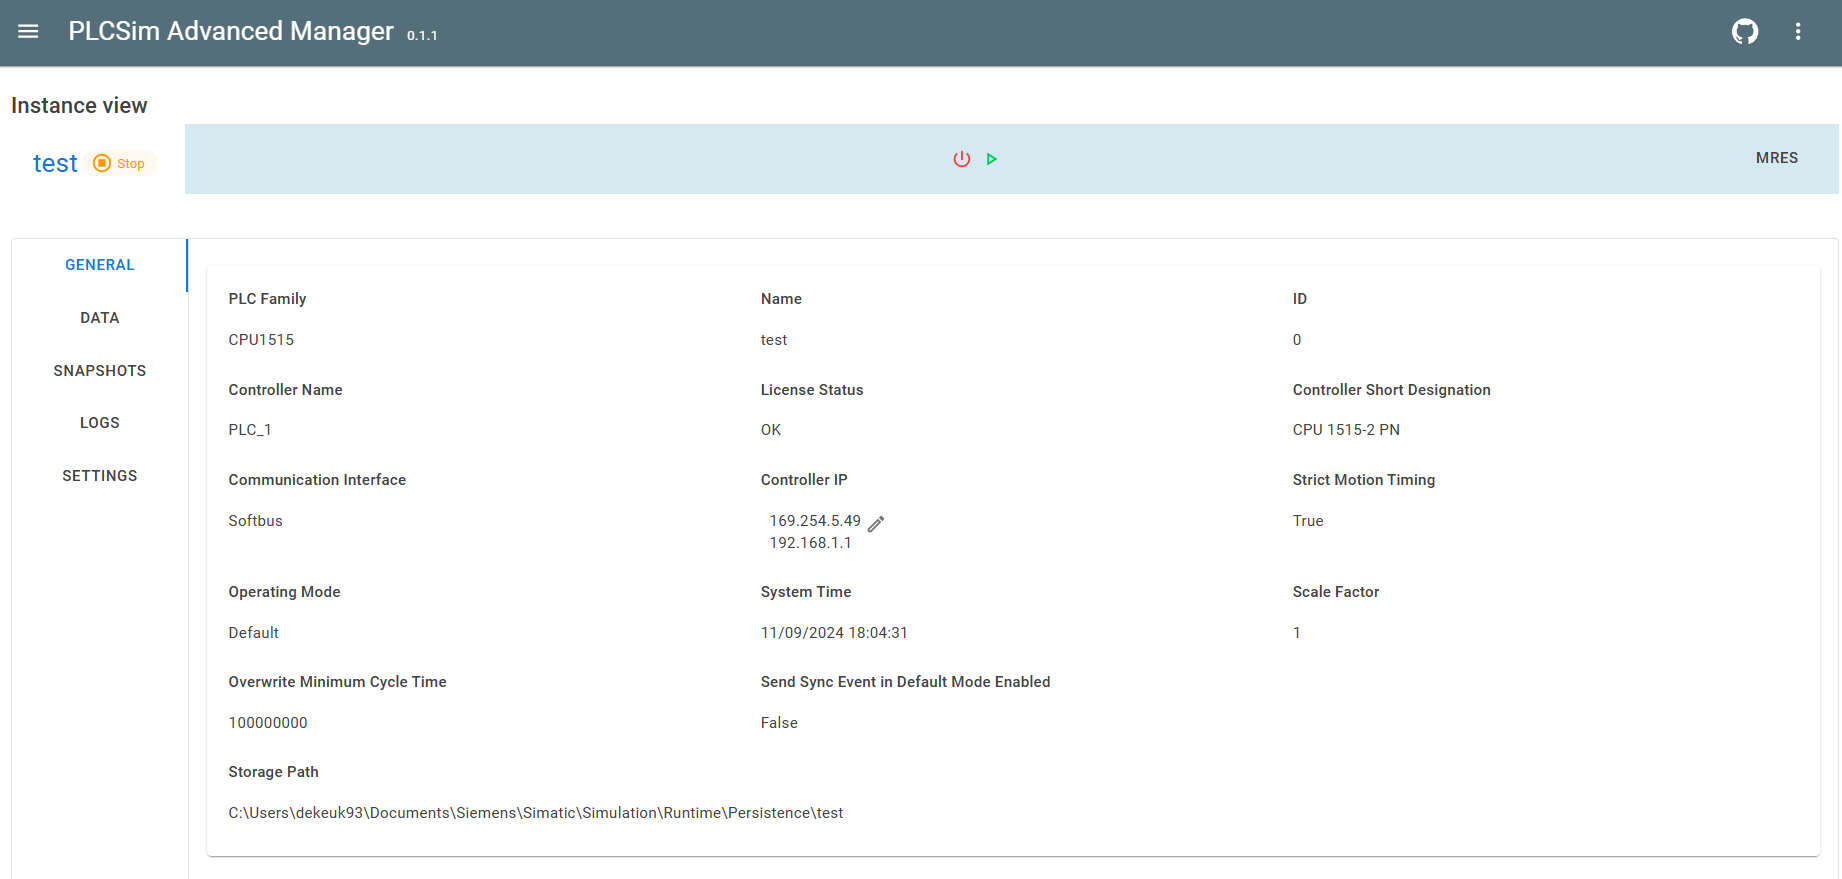This screenshot has width=1842, height=879.
Task: Click the 'Controller Short Designation' label
Action: point(1392,390)
